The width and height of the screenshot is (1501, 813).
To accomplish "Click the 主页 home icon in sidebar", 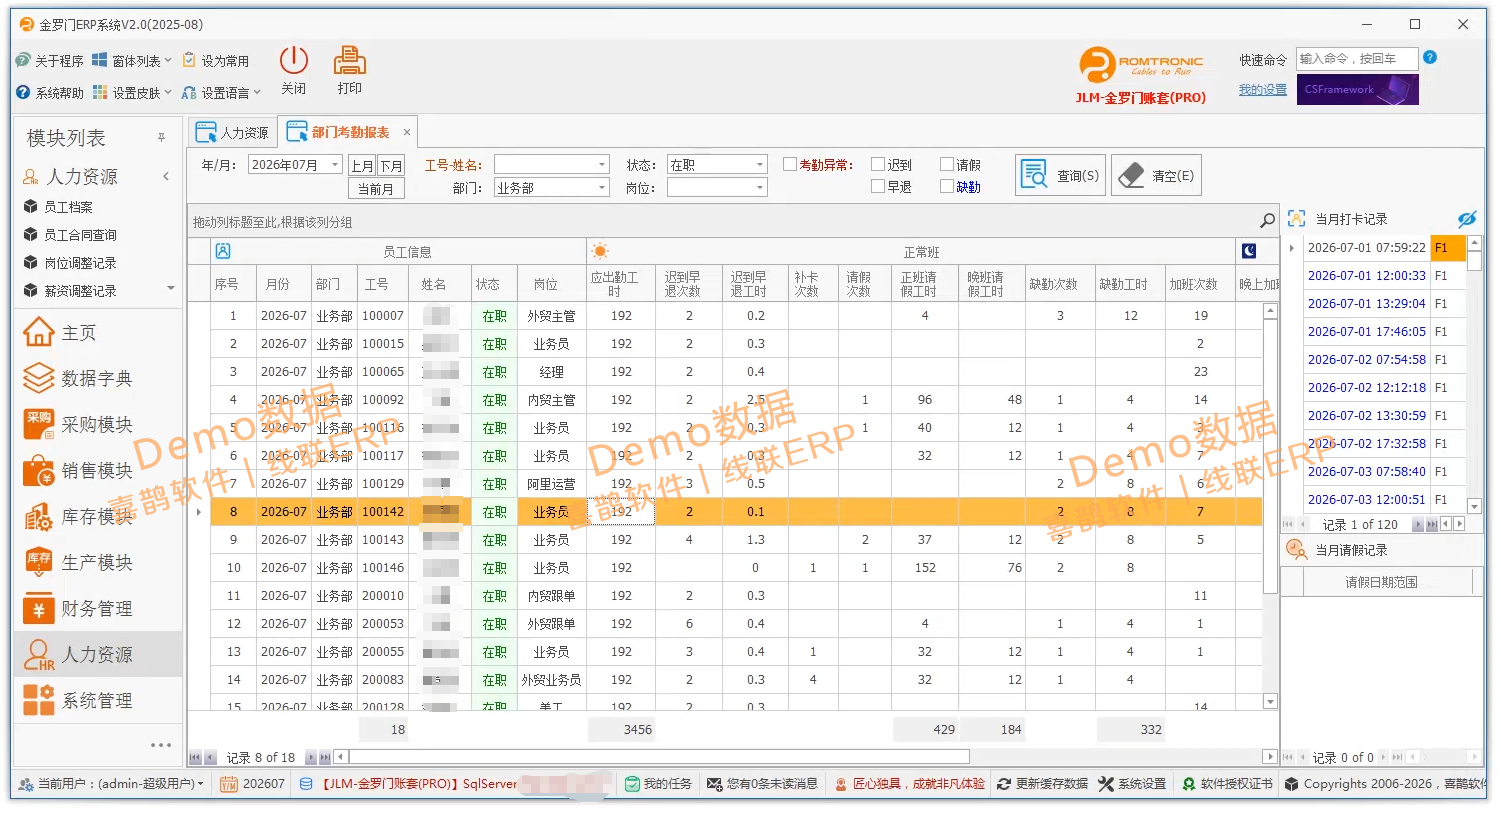I will click(39, 332).
